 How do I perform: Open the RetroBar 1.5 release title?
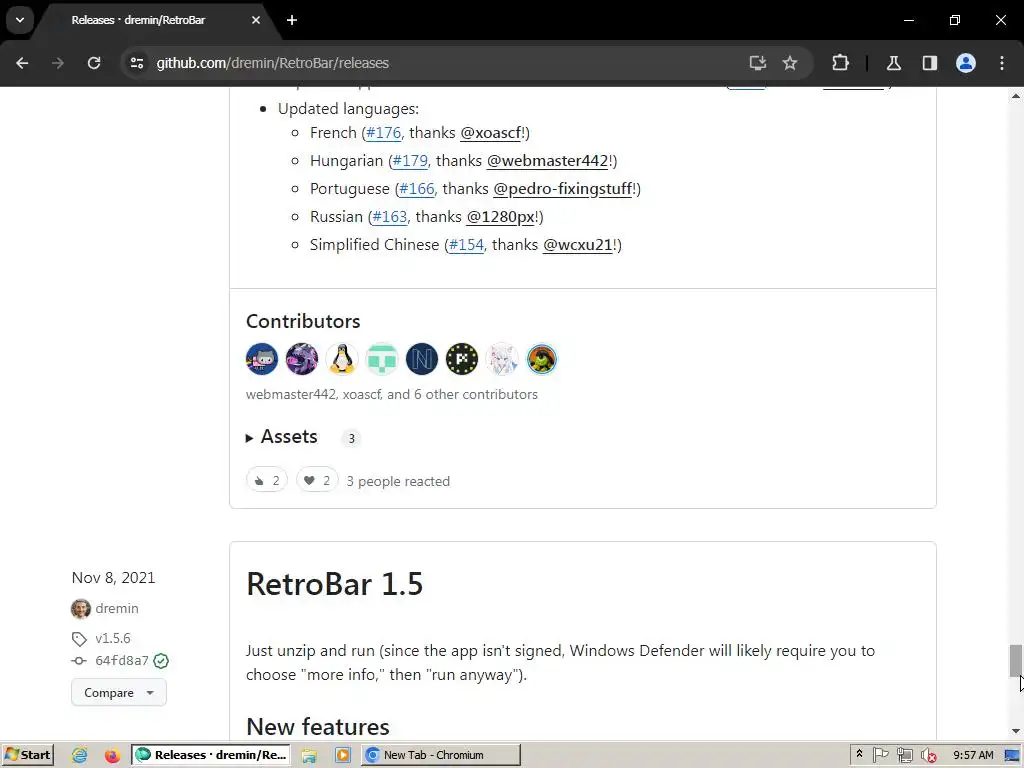tap(334, 584)
